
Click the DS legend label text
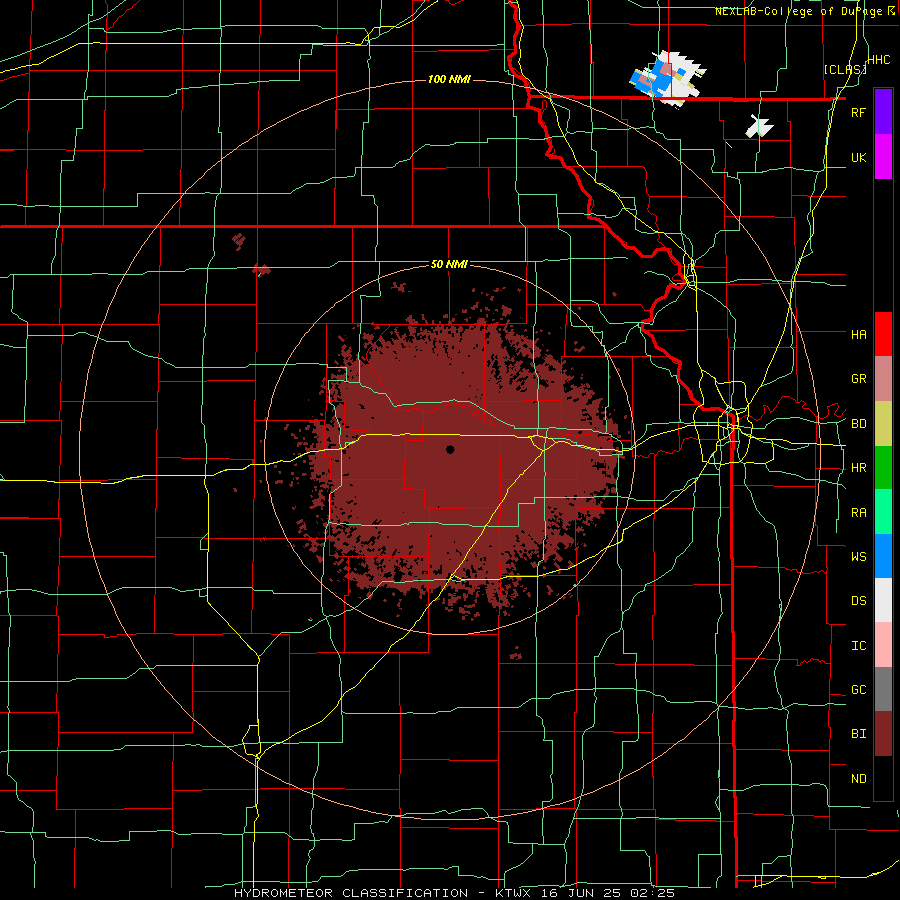(x=858, y=601)
